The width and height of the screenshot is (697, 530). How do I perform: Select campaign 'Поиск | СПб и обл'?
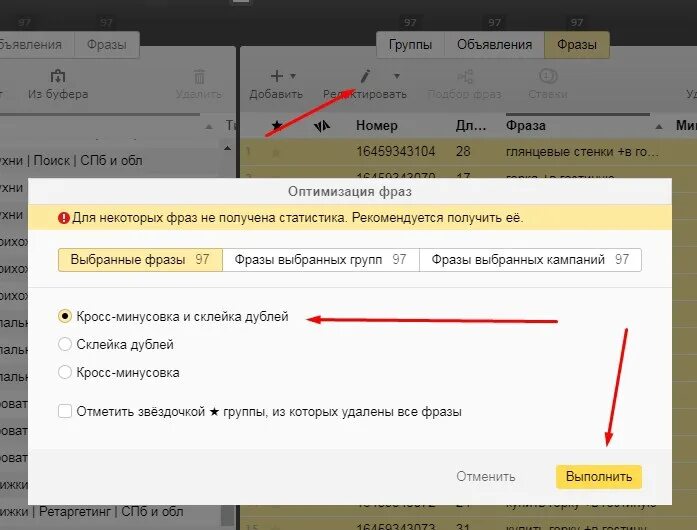71,161
